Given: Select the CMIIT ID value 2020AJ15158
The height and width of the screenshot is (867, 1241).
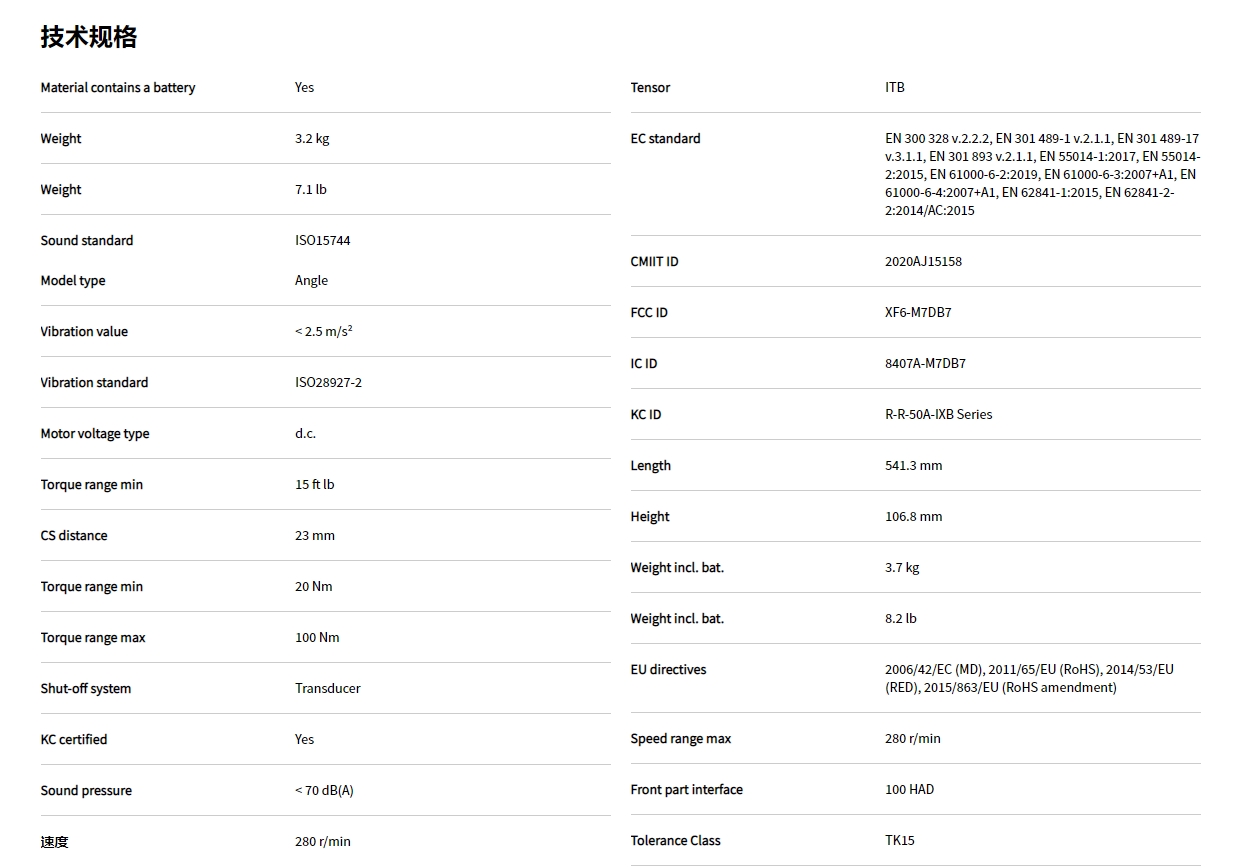Looking at the screenshot, I should point(923,262).
